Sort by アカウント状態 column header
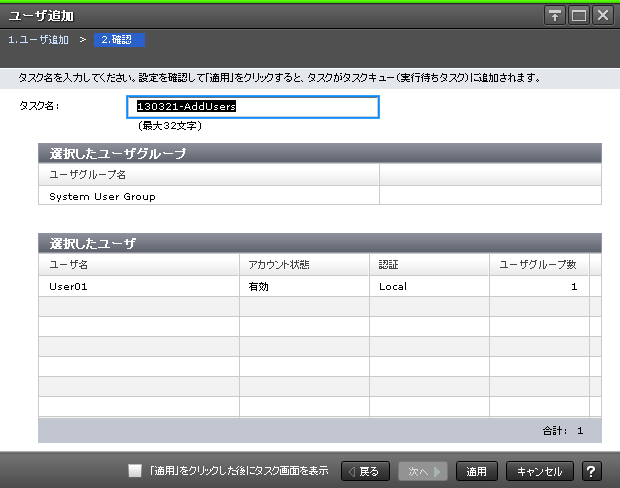This screenshot has width=620, height=488. point(304,265)
